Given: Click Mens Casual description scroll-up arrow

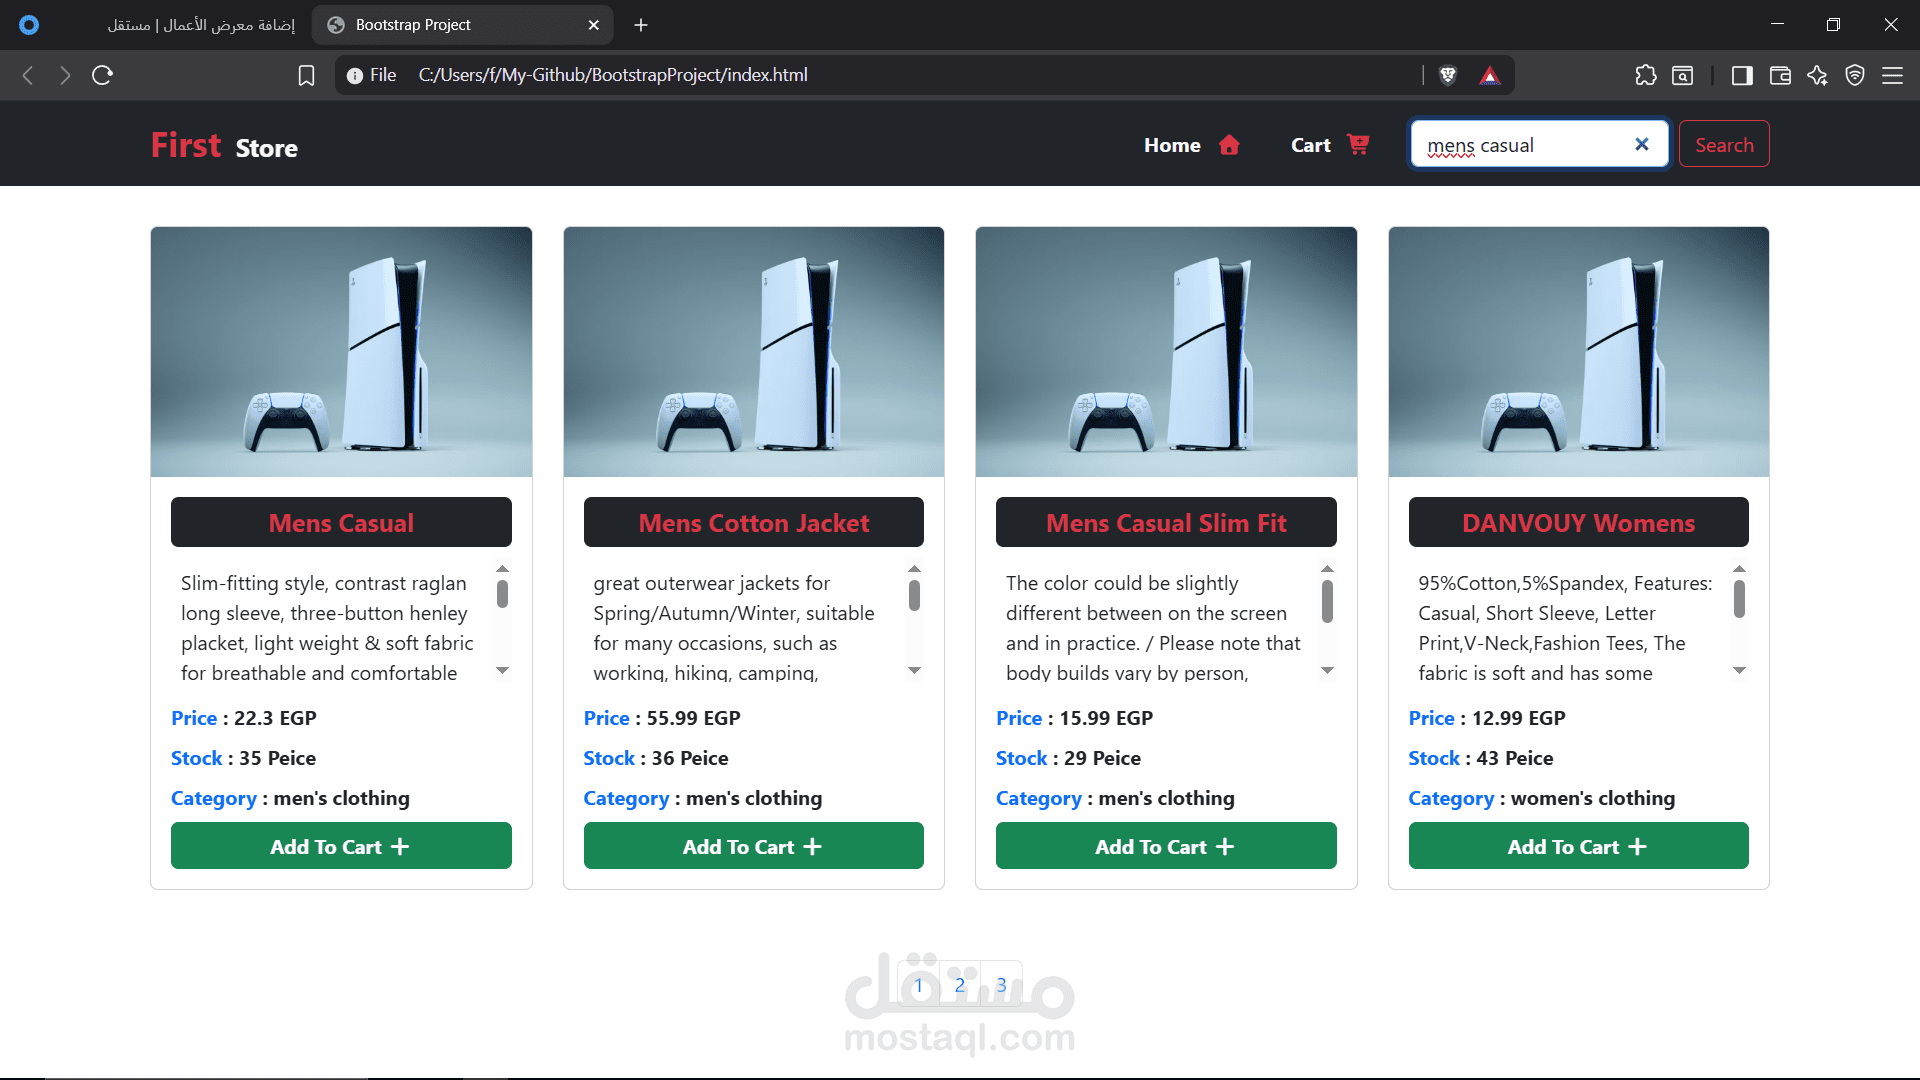Looking at the screenshot, I should click(502, 568).
